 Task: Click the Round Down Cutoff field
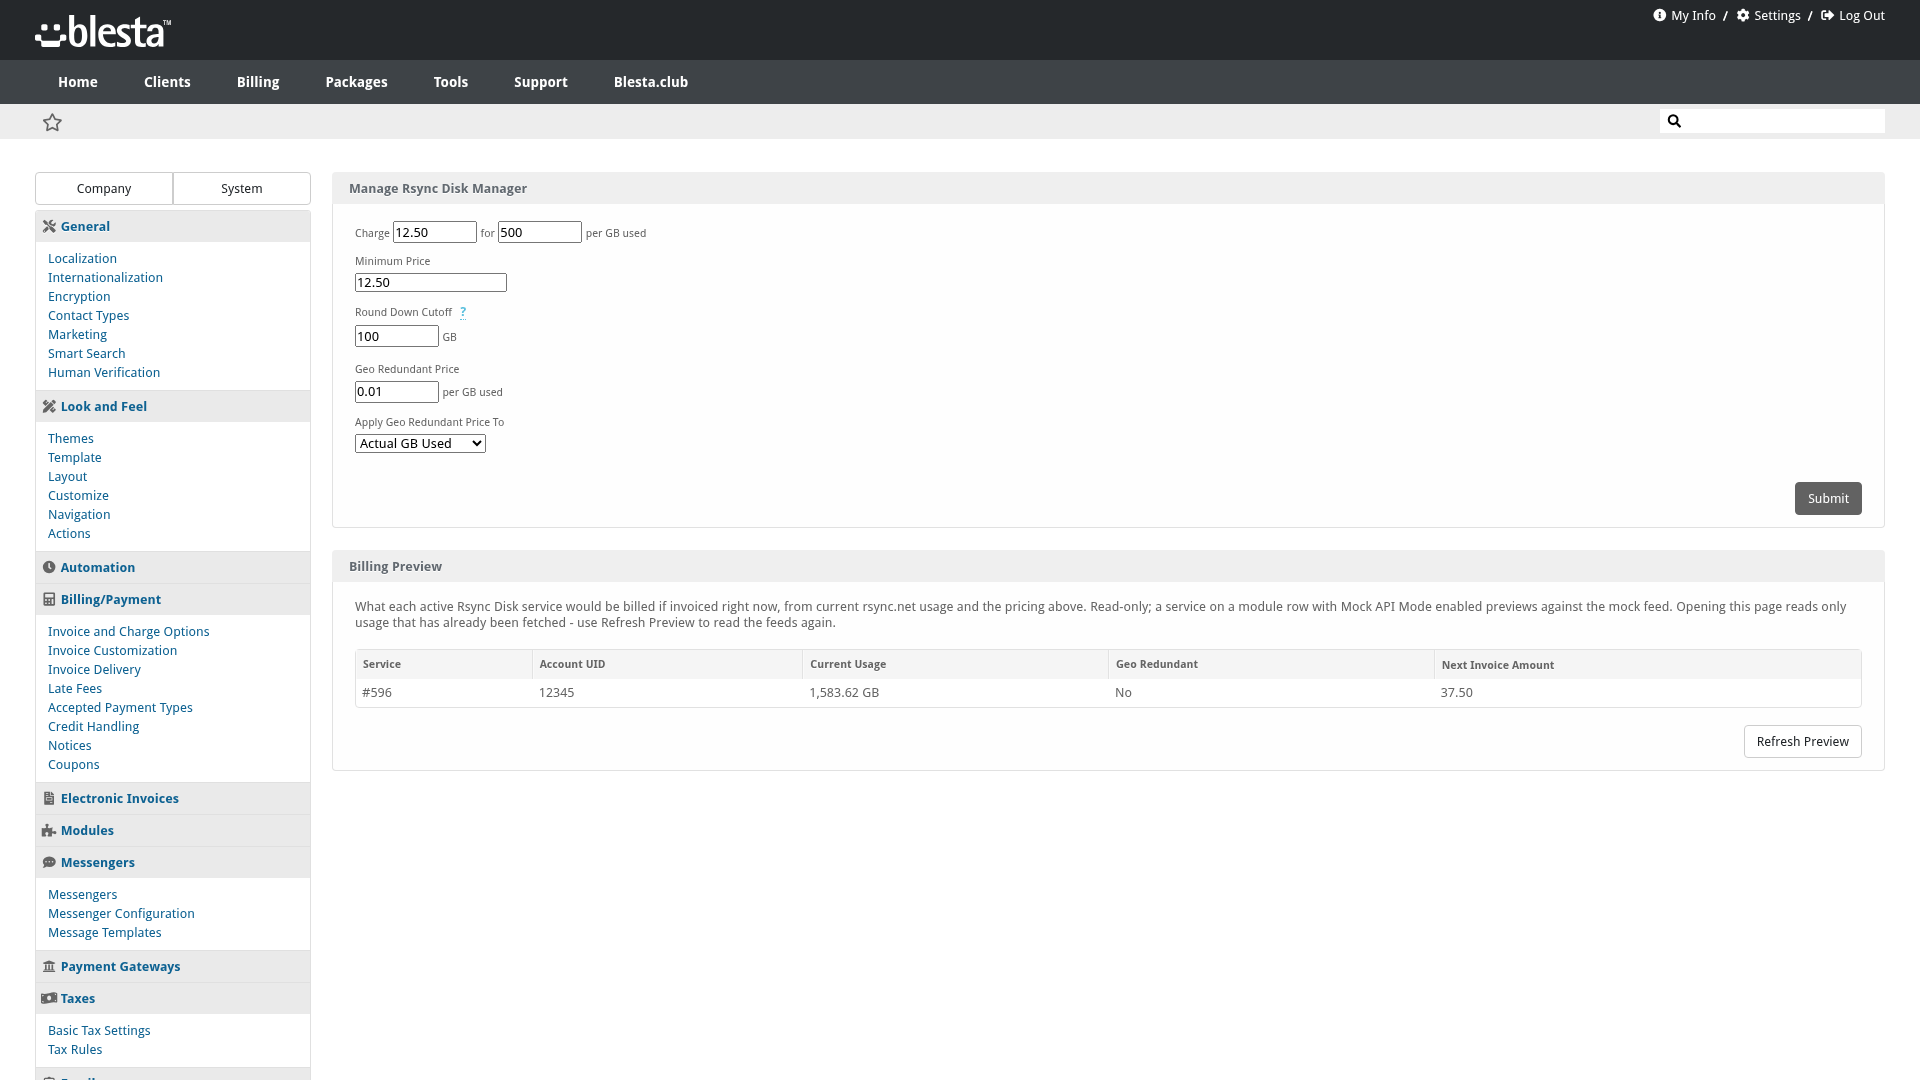(x=397, y=336)
